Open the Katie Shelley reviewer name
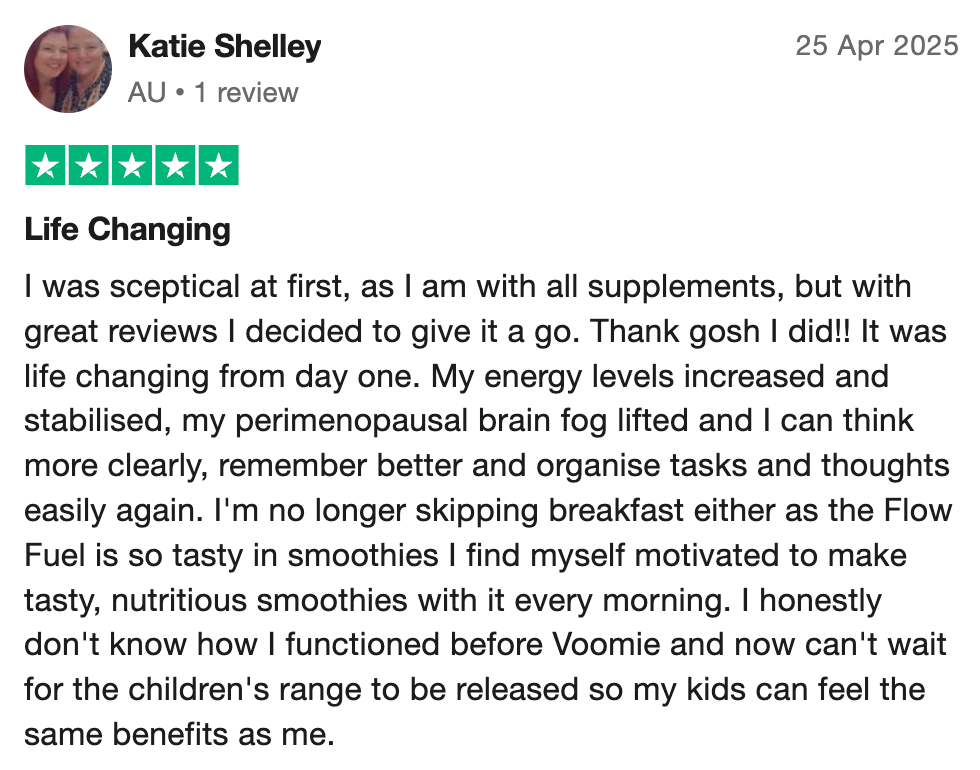Viewport: 980px width, 770px height. point(225,46)
